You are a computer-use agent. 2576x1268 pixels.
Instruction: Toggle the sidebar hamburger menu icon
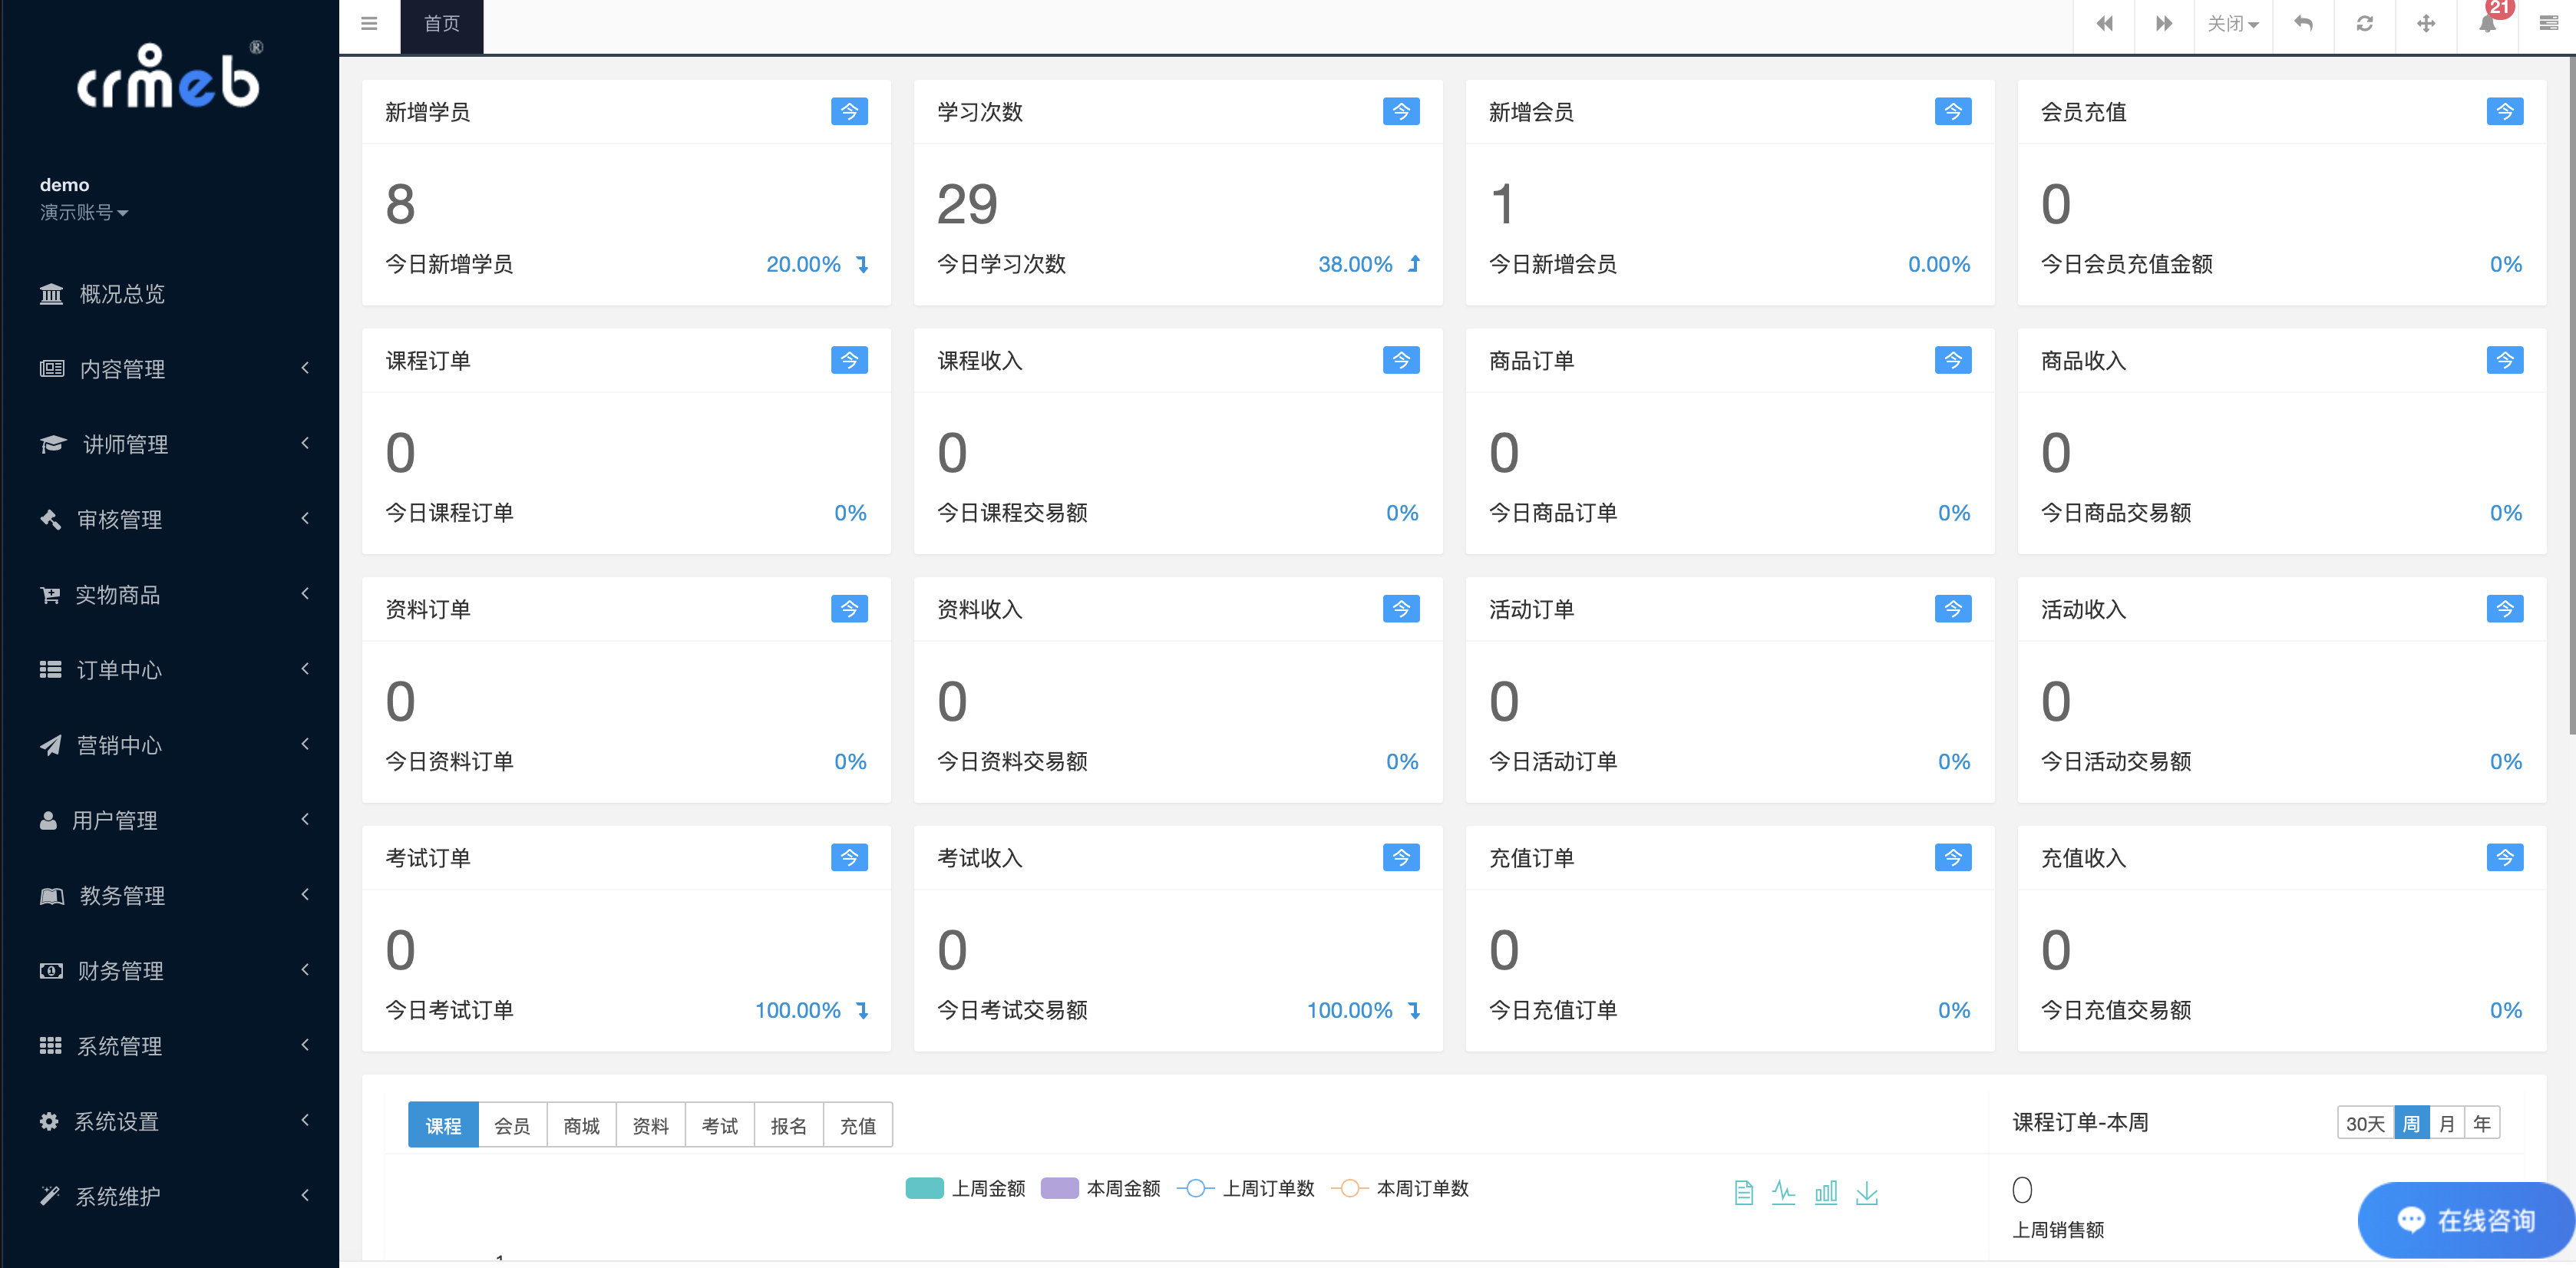pyautogui.click(x=369, y=24)
